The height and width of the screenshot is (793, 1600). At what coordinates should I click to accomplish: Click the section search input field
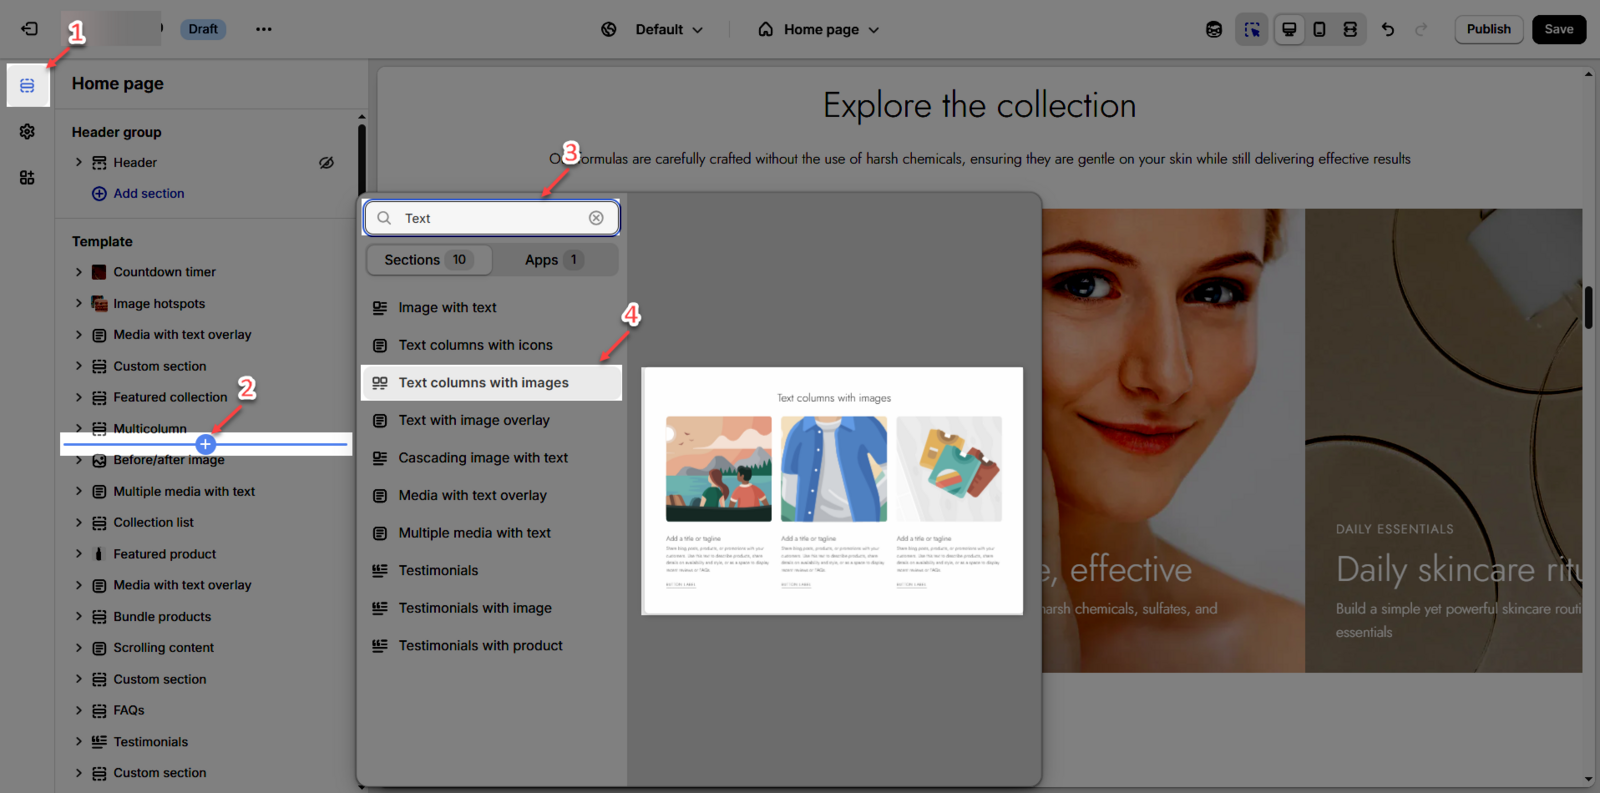click(490, 218)
